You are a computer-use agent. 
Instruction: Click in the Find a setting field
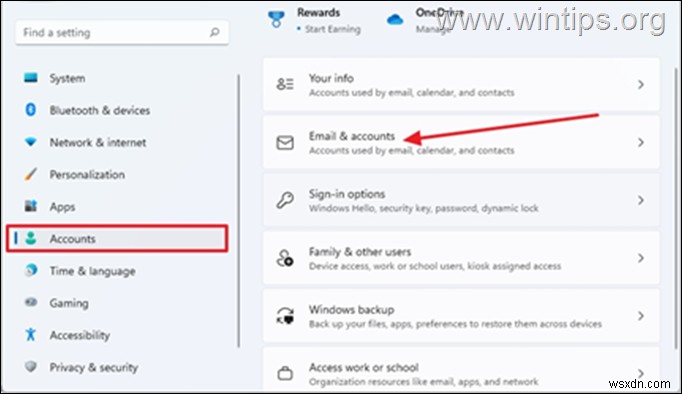122,33
